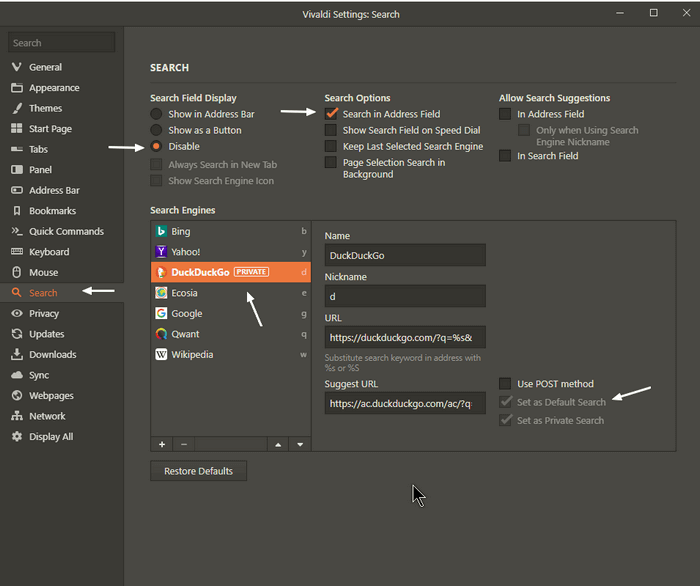Allow suggestions In Address Field checkbox
The width and height of the screenshot is (700, 586).
[x=505, y=114]
